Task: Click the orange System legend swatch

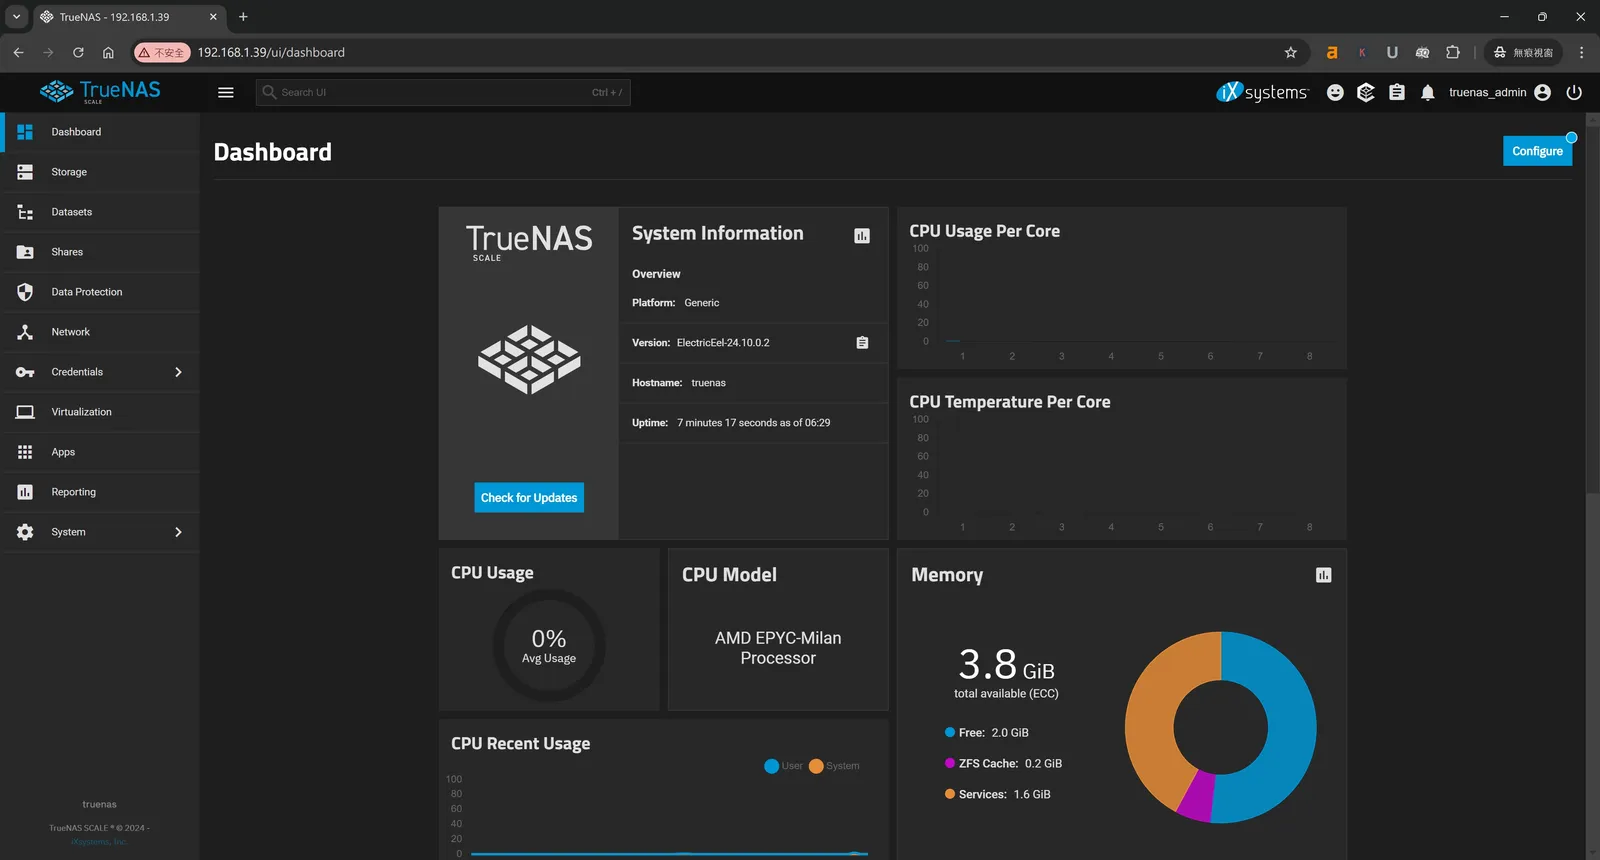Action: (816, 766)
